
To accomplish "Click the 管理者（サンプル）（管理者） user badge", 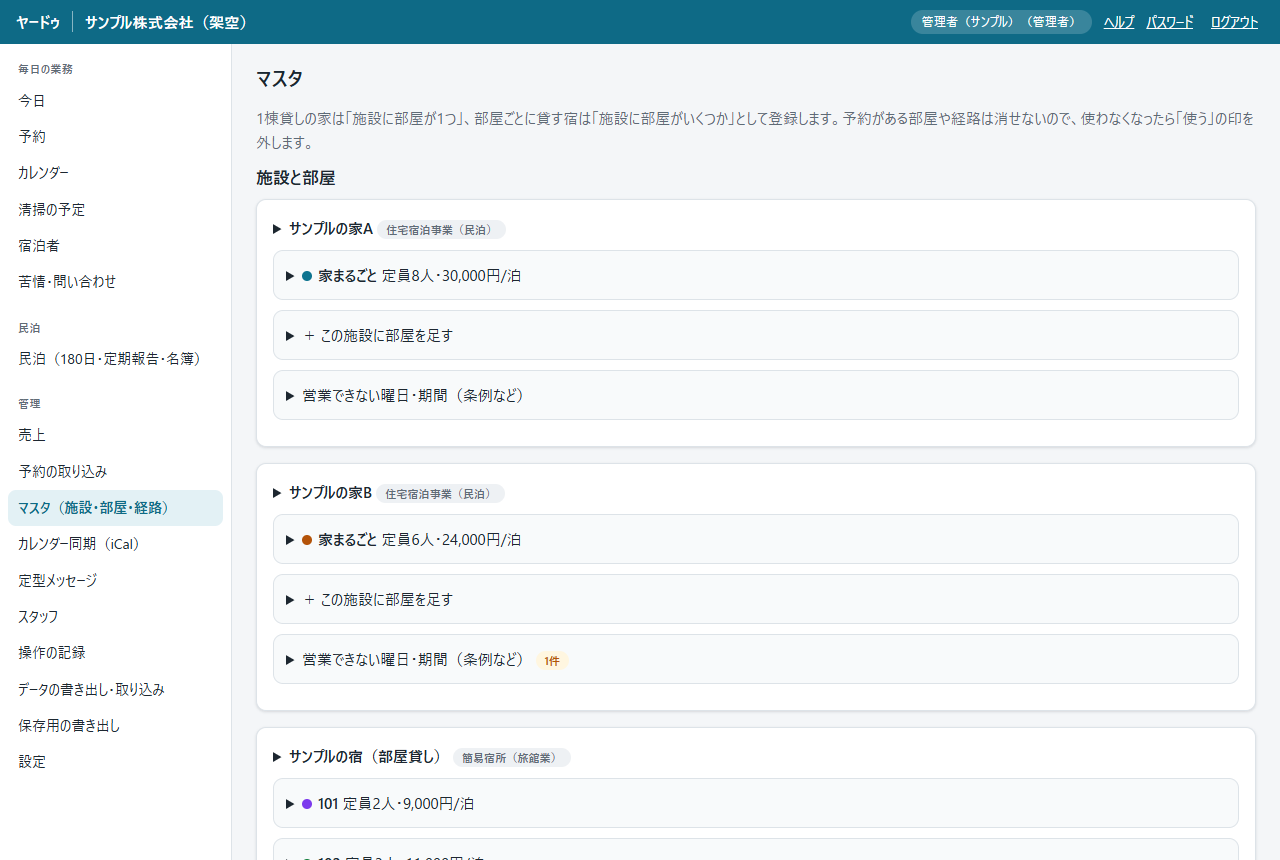I will pyautogui.click(x=1001, y=22).
